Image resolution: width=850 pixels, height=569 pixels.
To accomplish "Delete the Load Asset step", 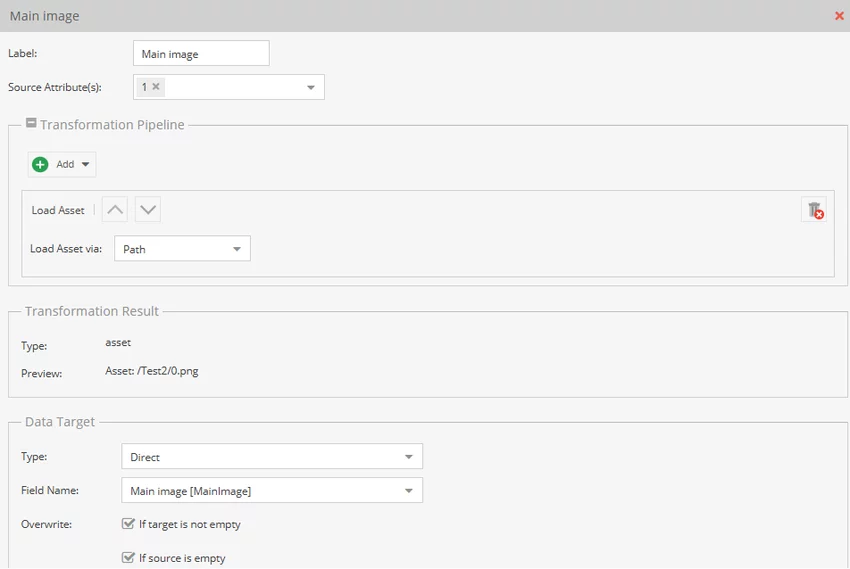I will pos(814,210).
